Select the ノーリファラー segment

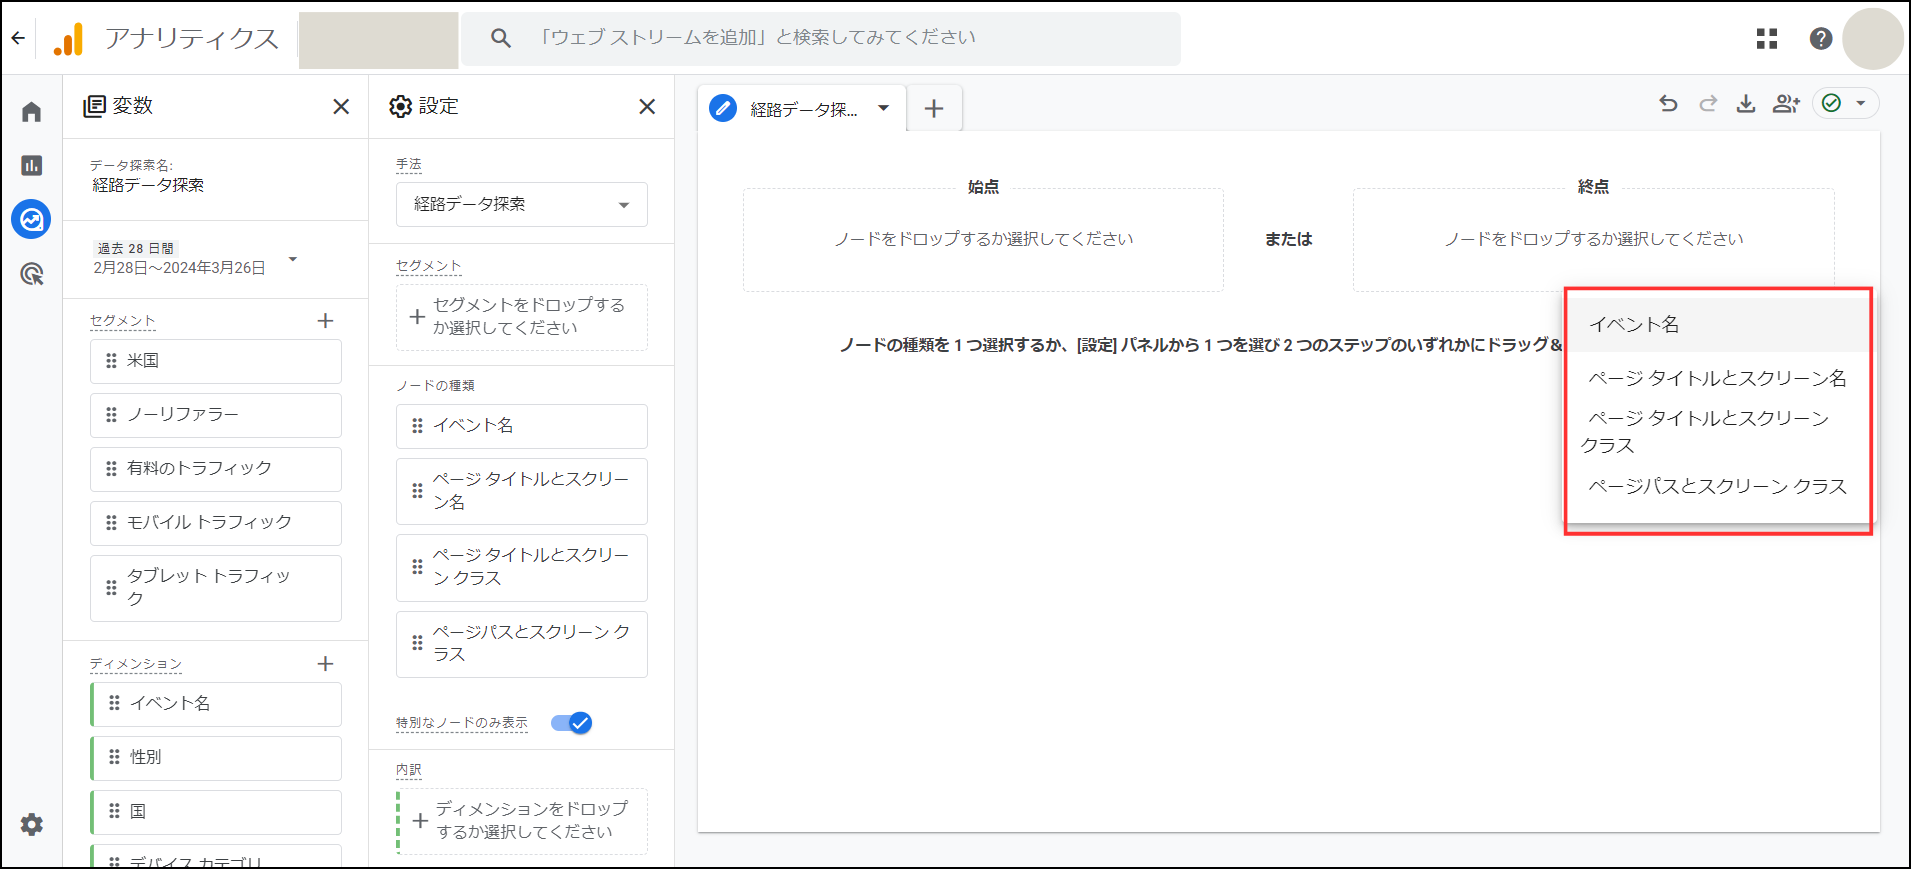pos(216,415)
